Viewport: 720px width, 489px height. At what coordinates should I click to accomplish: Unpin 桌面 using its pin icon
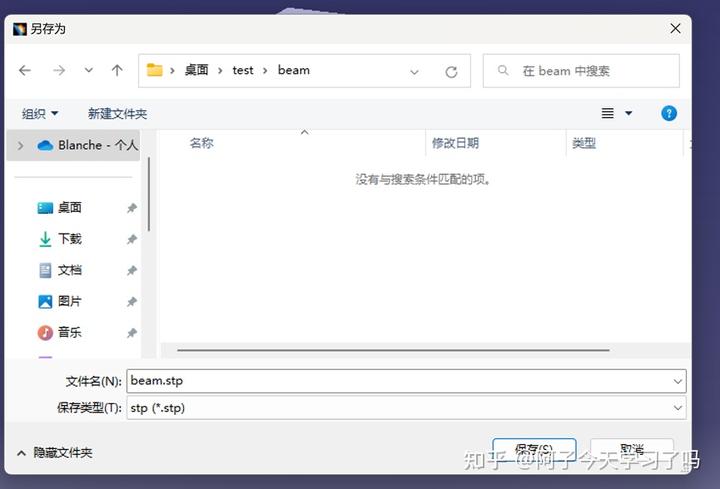point(132,208)
